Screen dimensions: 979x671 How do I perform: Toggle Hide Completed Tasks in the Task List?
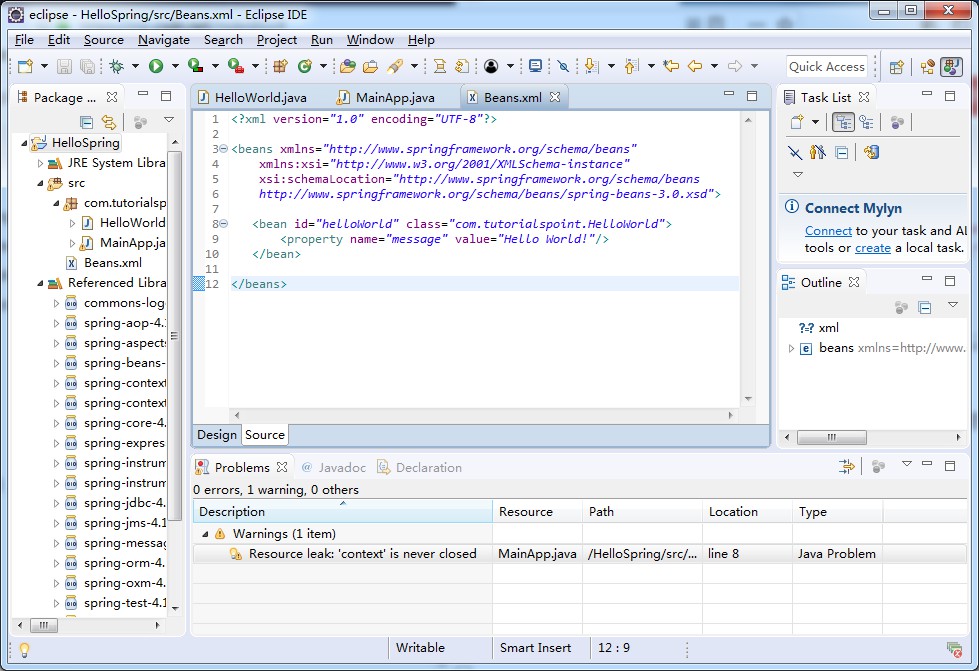[x=795, y=152]
